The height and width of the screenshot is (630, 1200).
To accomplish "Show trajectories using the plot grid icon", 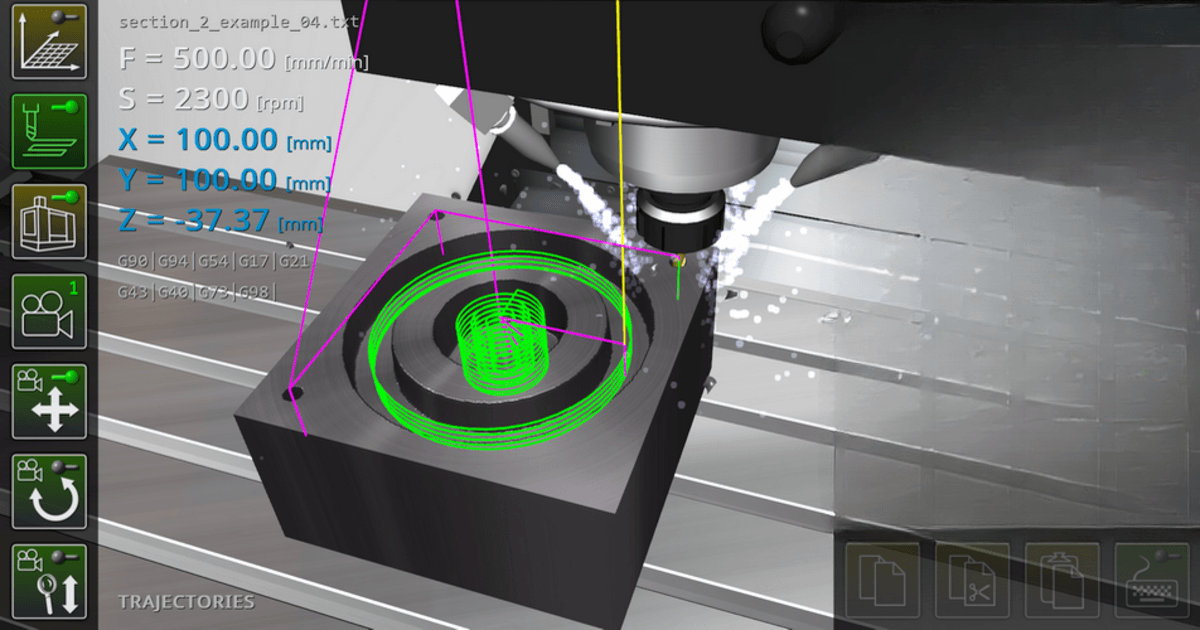I will (48, 40).
